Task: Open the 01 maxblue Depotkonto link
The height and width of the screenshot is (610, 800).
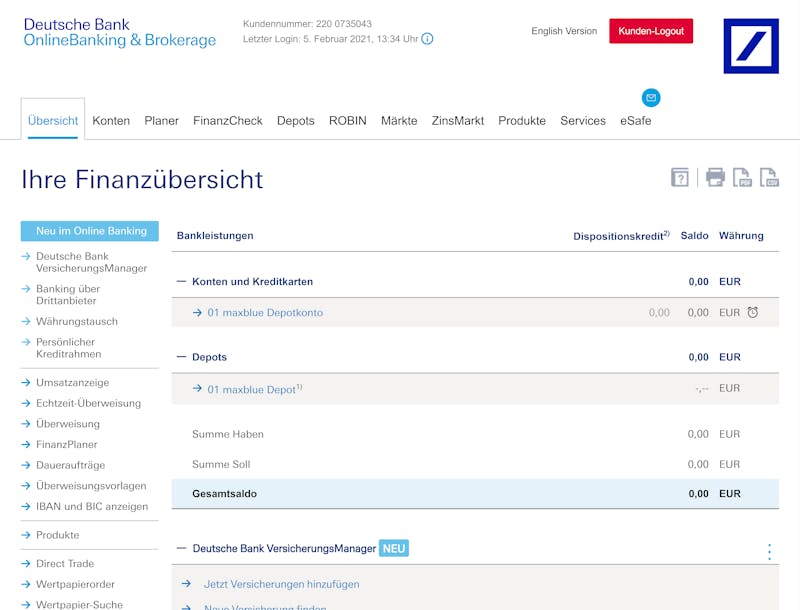Action: [x=265, y=313]
